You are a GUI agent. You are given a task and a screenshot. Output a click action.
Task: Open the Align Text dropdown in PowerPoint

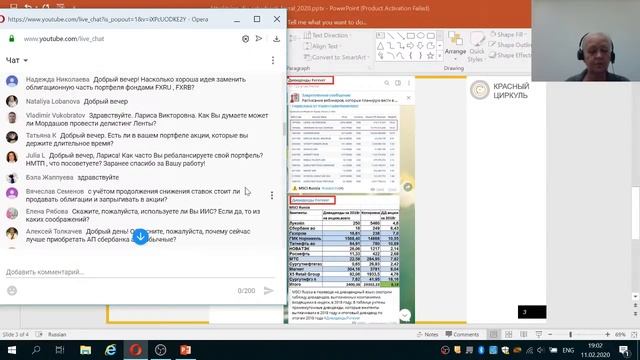click(x=323, y=46)
